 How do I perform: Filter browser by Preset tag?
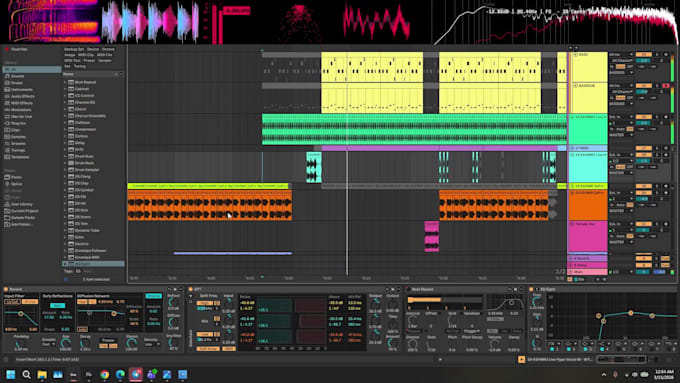point(89,61)
